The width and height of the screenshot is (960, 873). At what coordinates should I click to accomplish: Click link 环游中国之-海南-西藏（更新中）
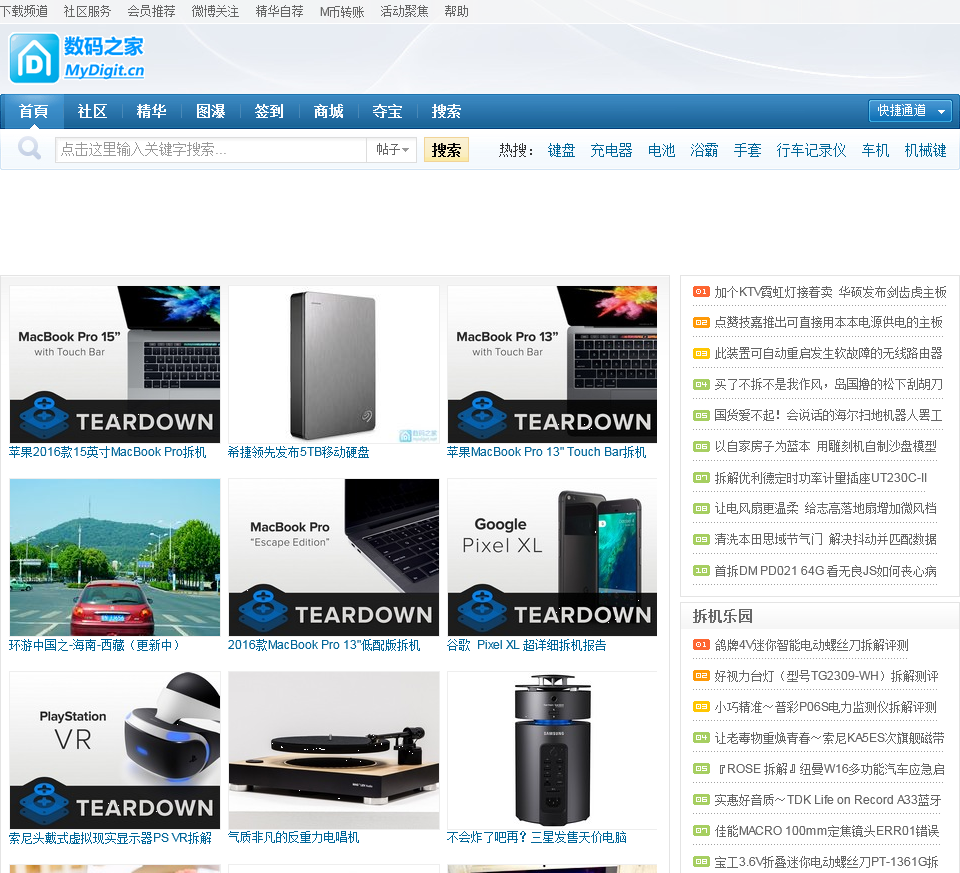[x=94, y=645]
